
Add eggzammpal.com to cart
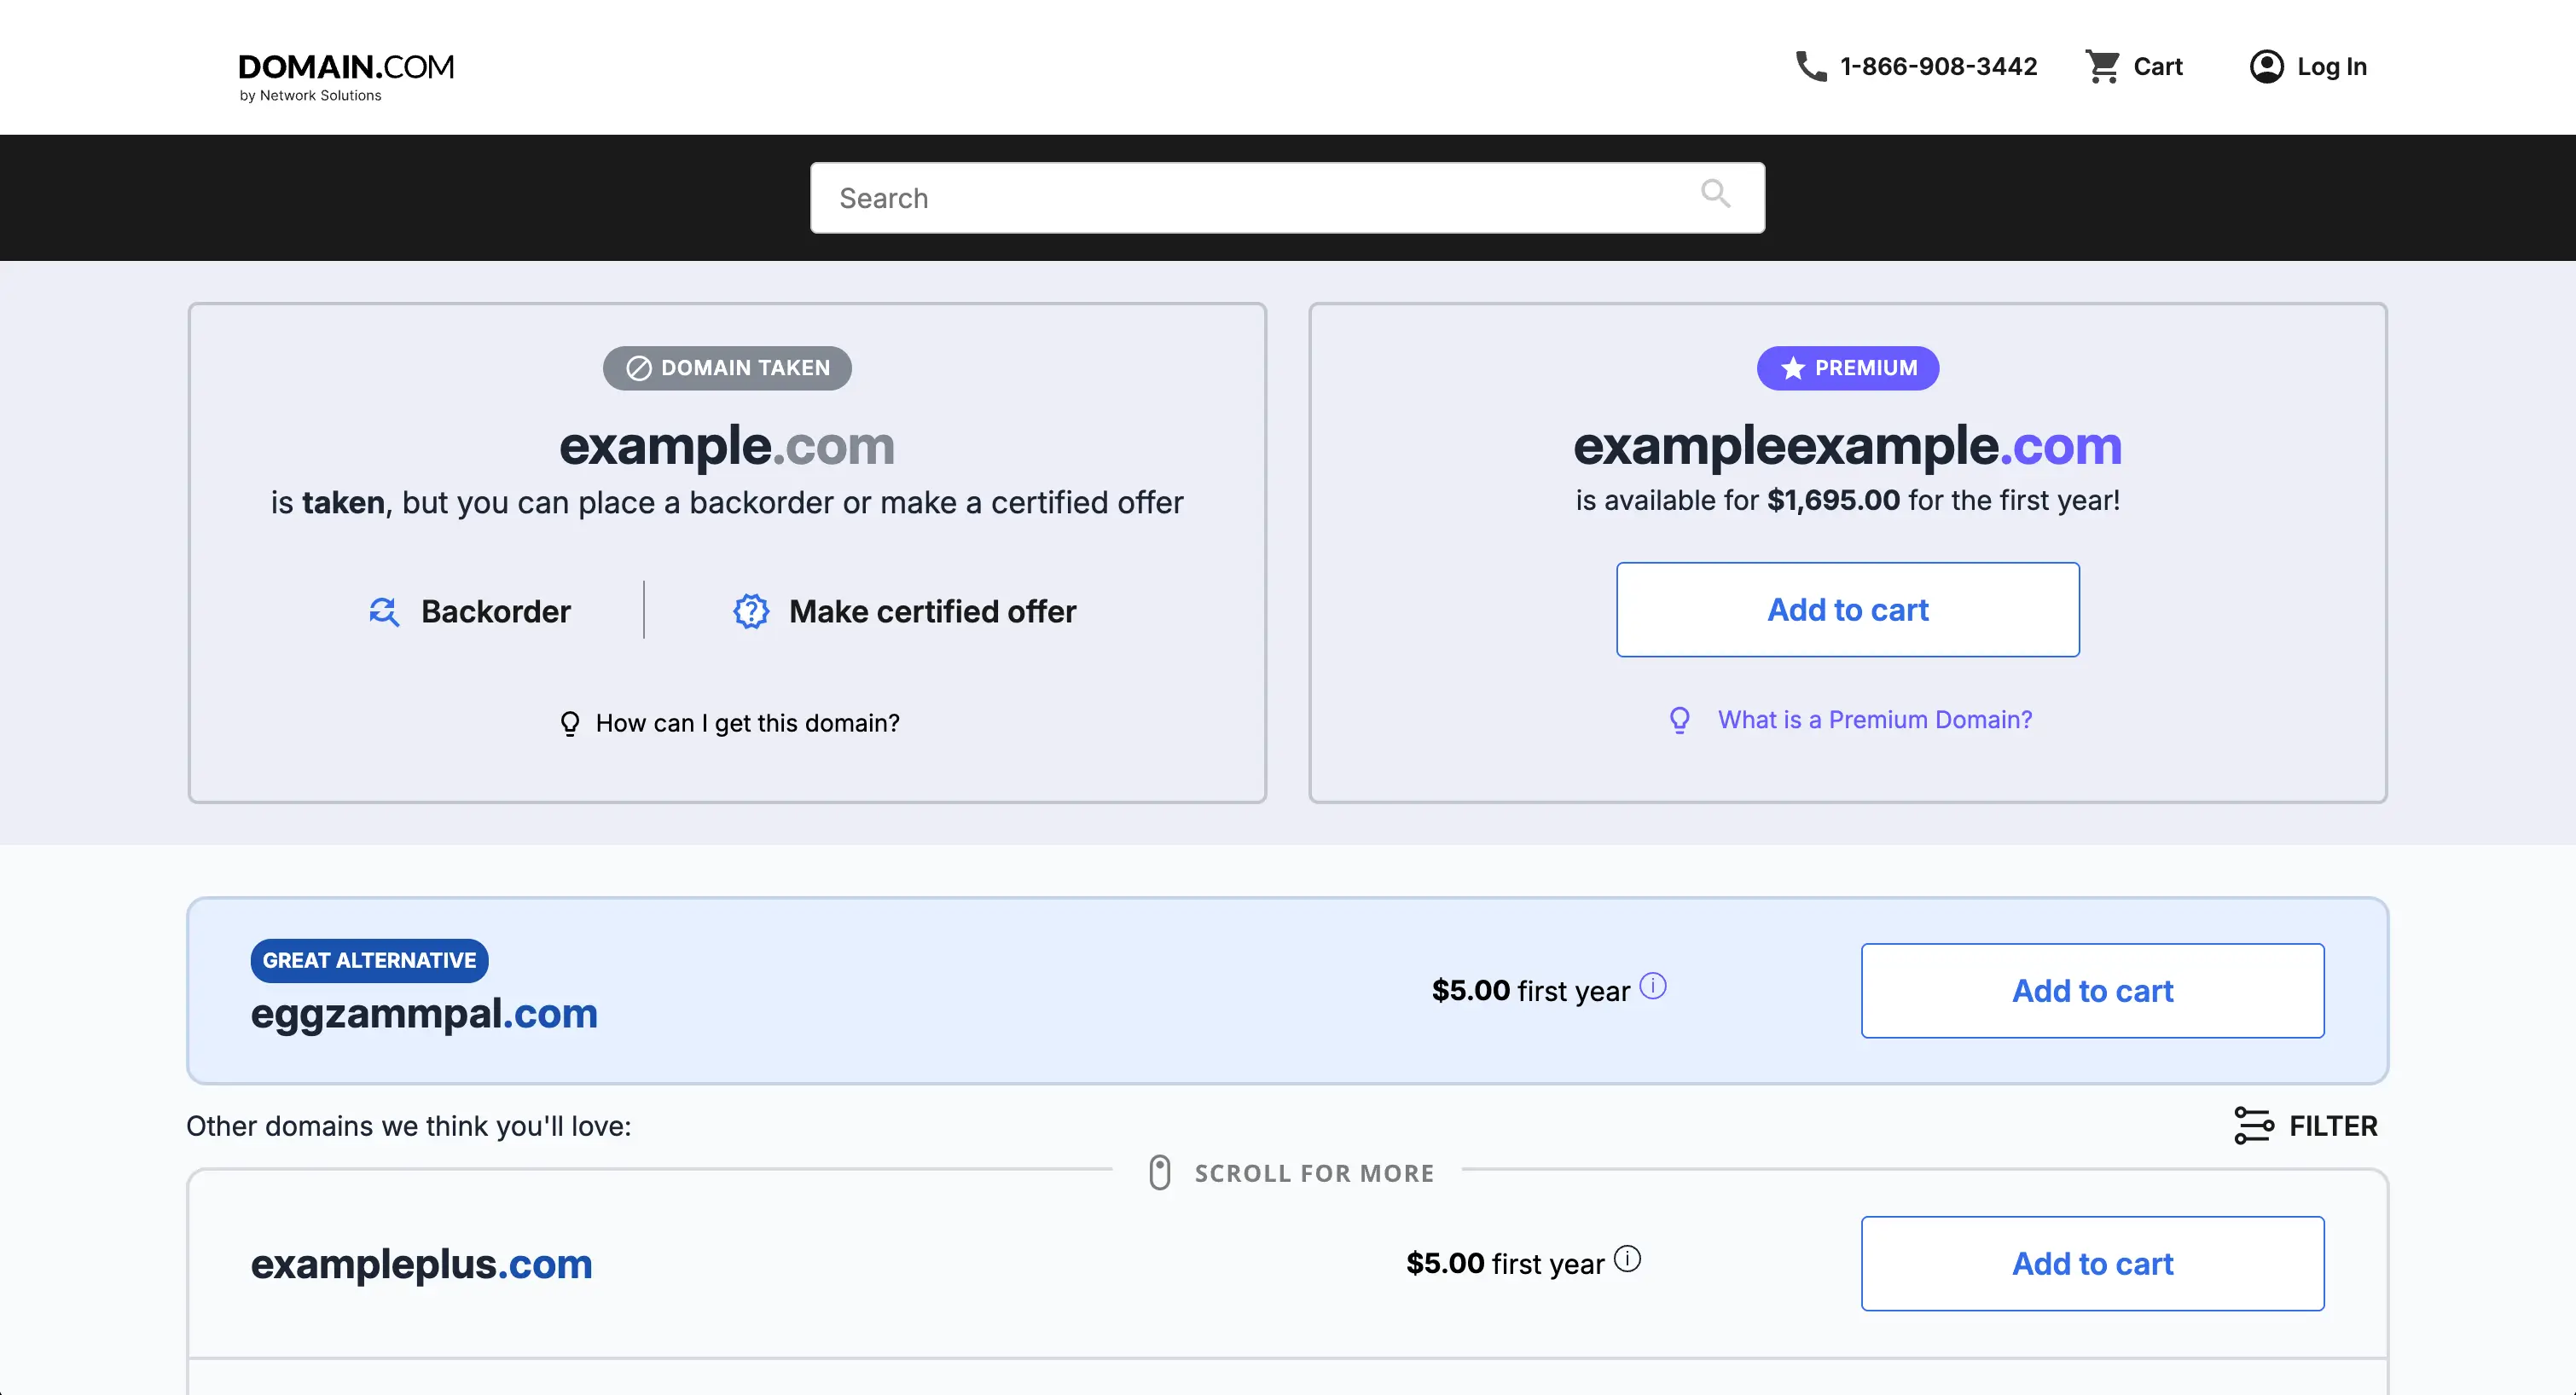(2092, 990)
